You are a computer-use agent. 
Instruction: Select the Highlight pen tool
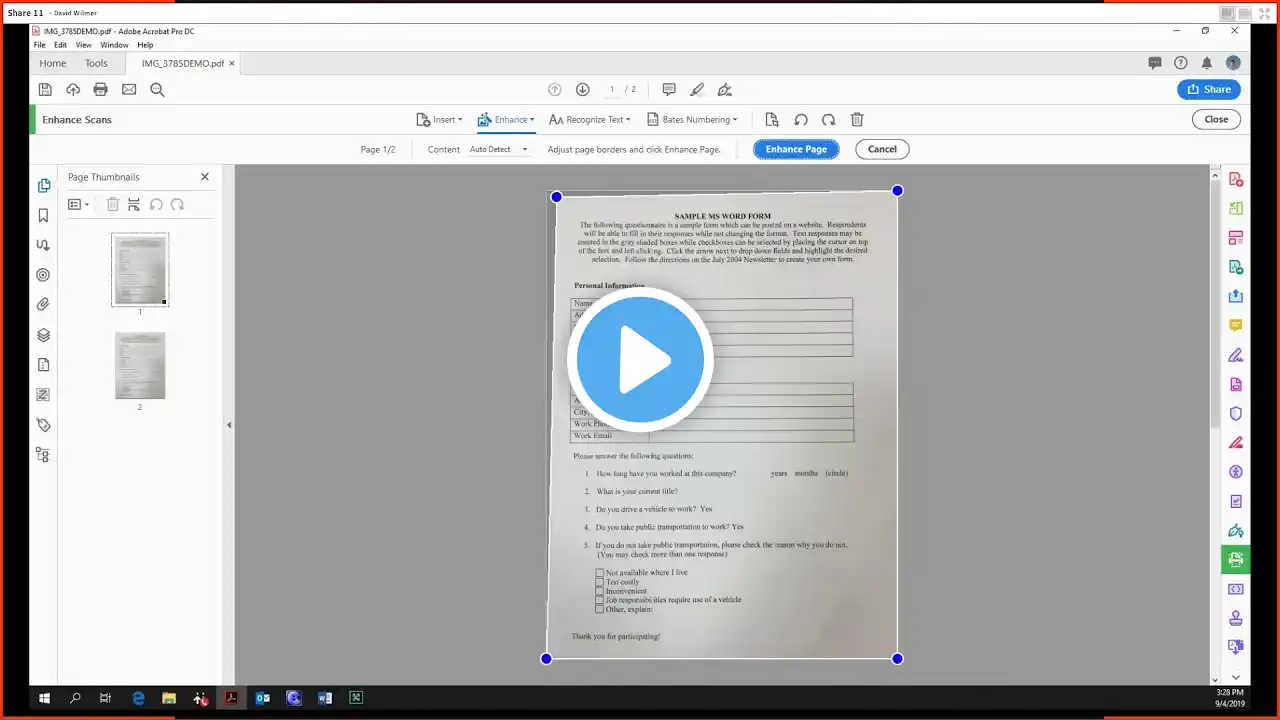(x=697, y=89)
